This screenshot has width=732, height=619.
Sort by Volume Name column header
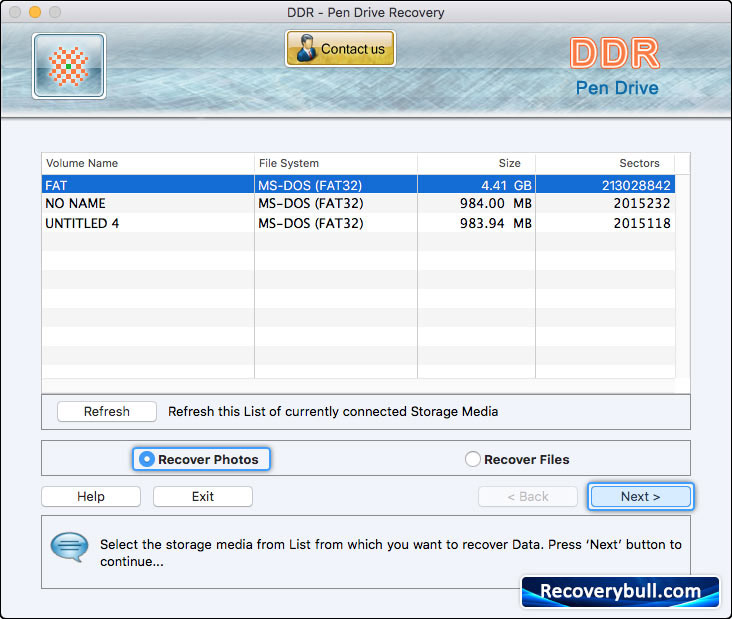(x=148, y=163)
